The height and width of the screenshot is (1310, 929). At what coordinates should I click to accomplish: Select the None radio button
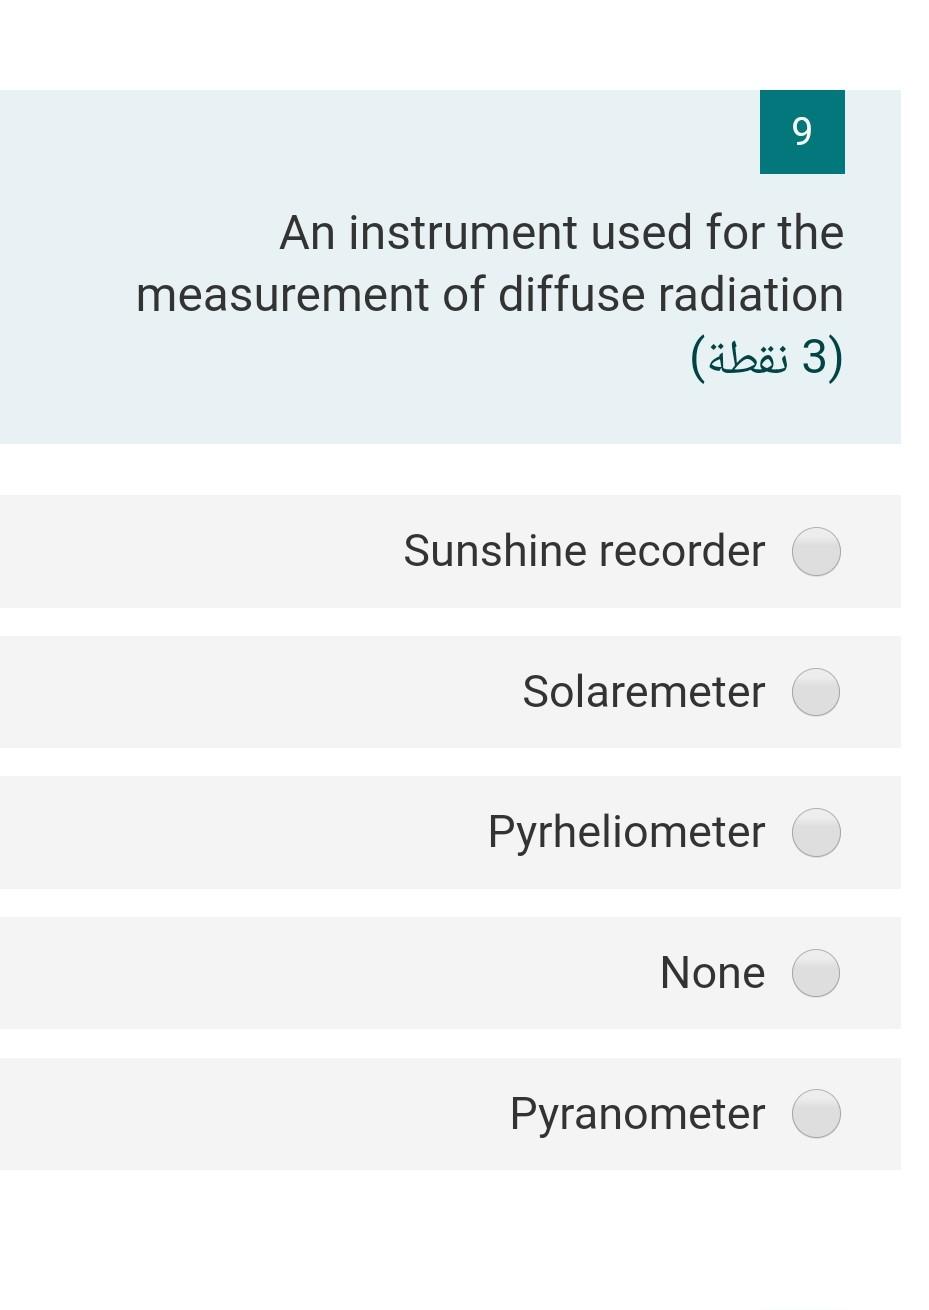pyautogui.click(x=816, y=971)
